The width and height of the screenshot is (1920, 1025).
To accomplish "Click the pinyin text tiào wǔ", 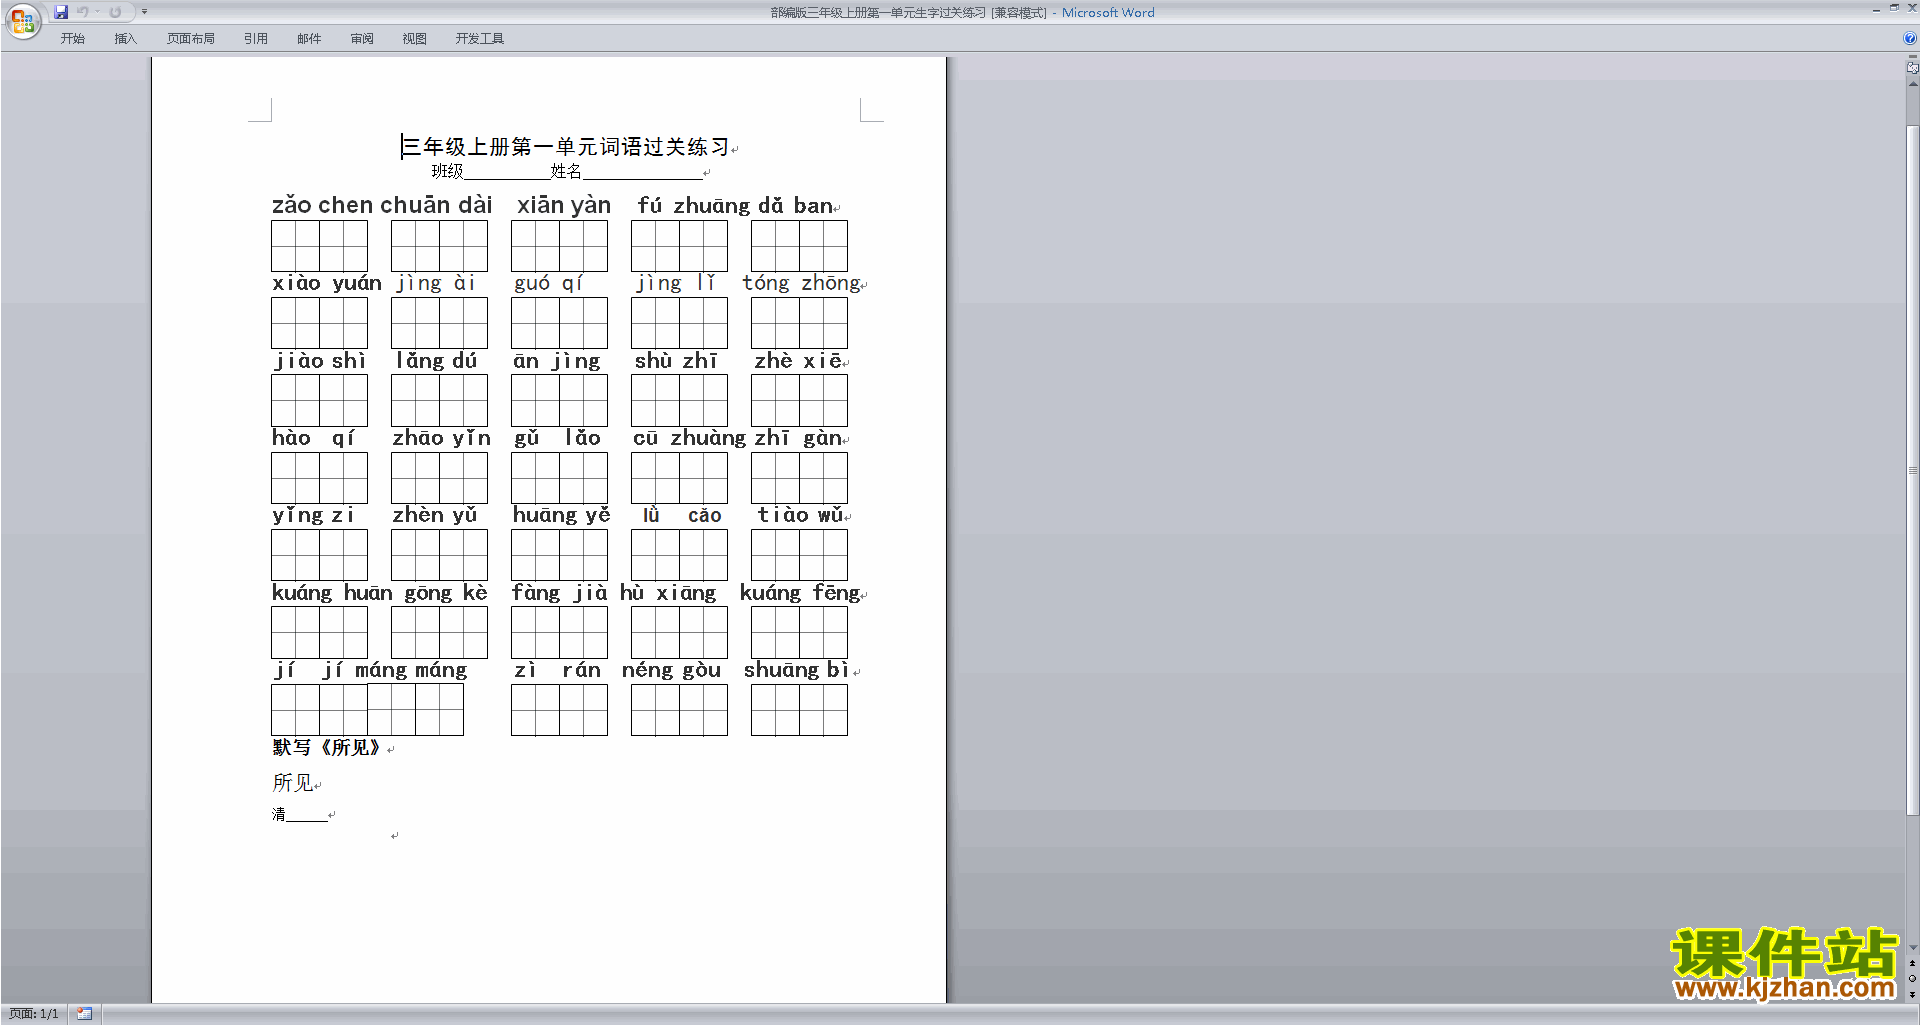I will pos(800,515).
